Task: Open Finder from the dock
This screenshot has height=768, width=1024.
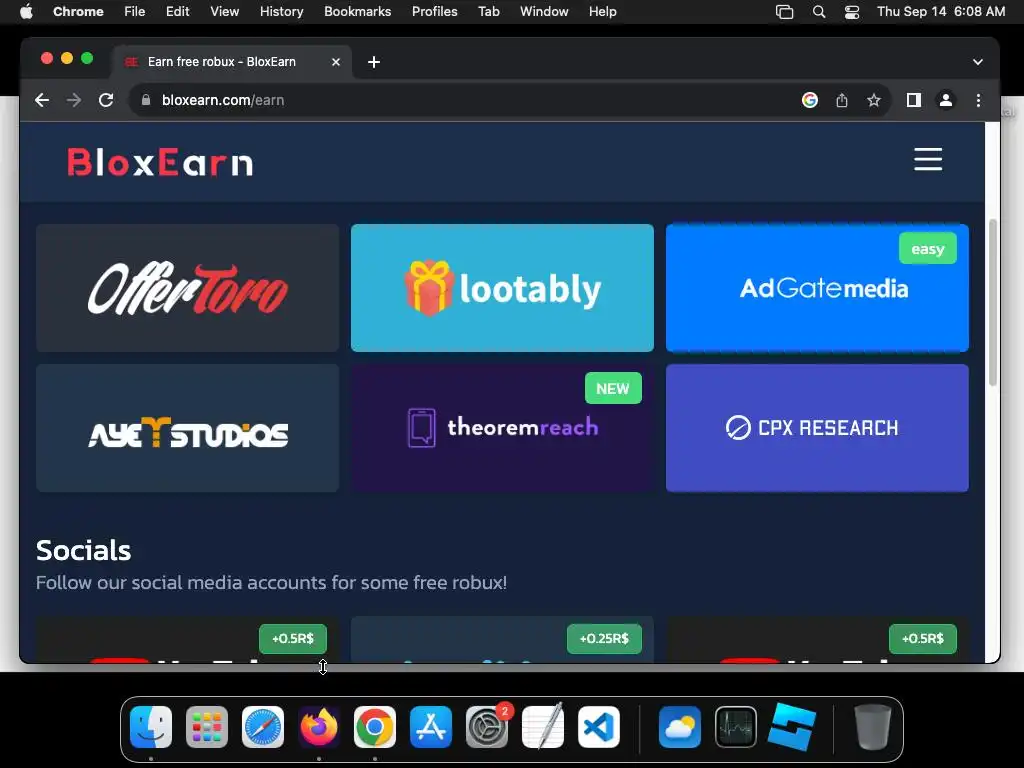Action: point(151,727)
